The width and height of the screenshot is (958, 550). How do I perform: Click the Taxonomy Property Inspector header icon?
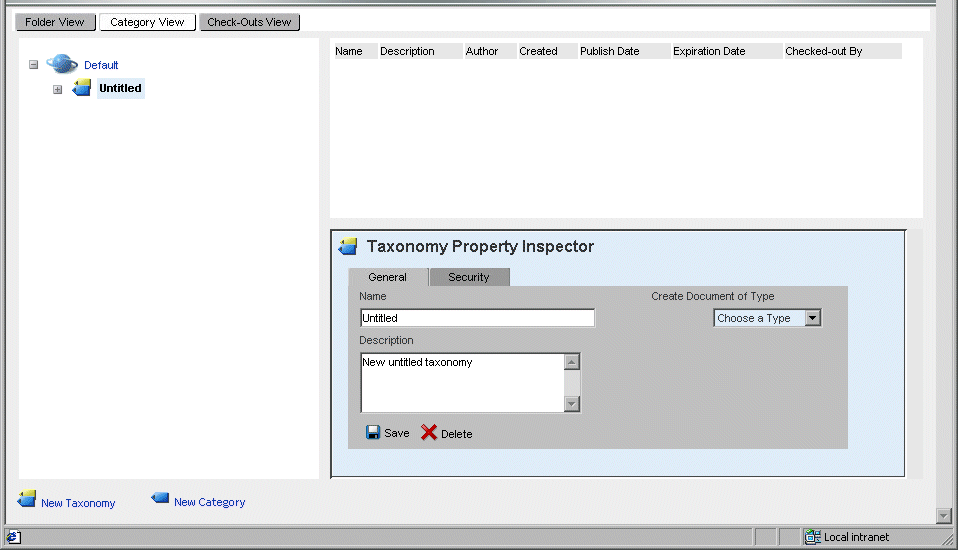click(x=348, y=246)
